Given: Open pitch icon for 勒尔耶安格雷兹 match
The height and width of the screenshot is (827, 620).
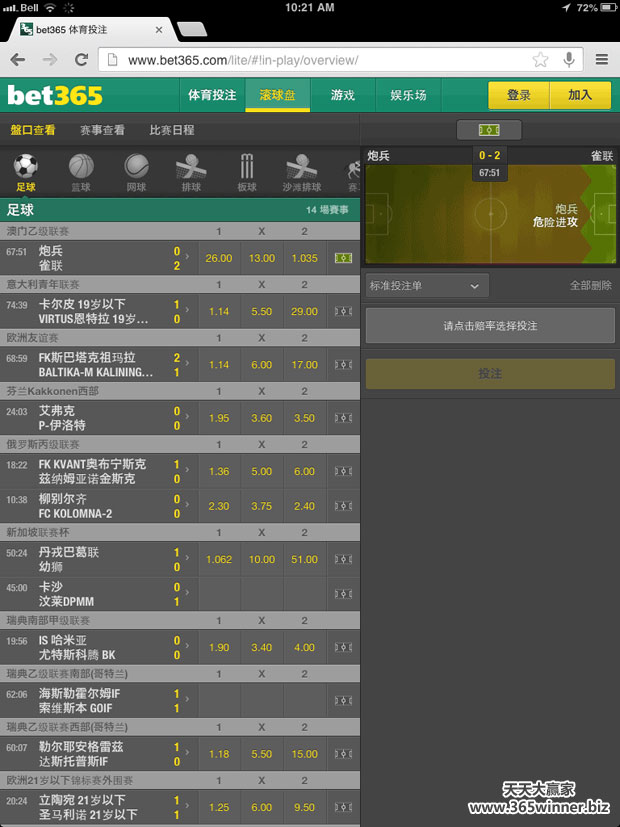Looking at the screenshot, I should click(343, 754).
